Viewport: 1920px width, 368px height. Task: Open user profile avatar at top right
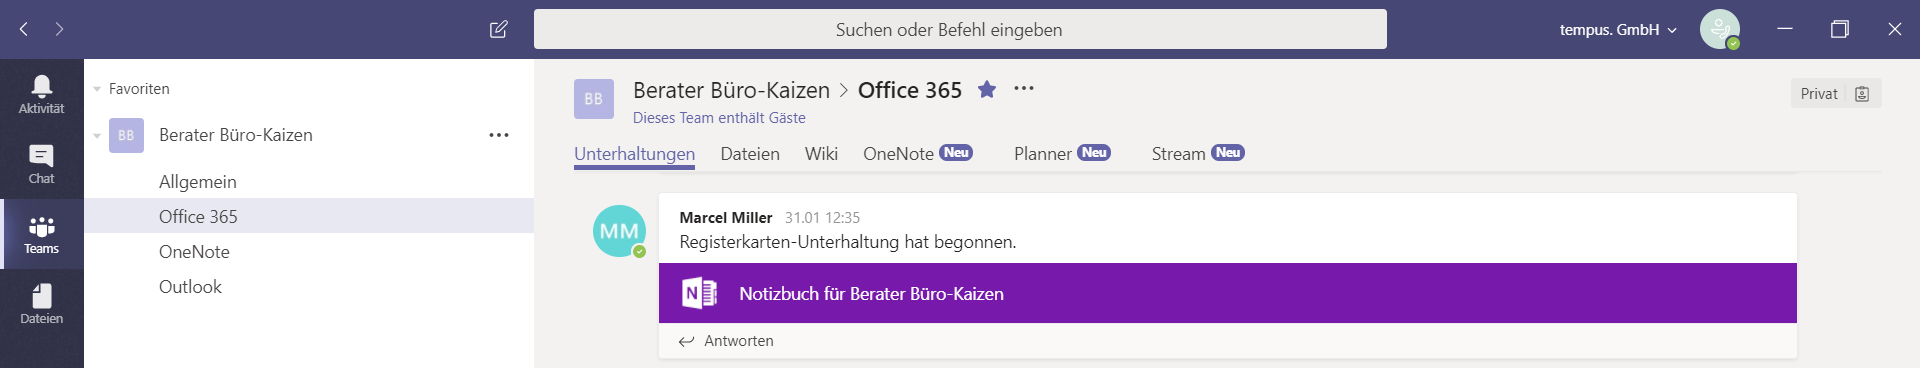coord(1720,29)
